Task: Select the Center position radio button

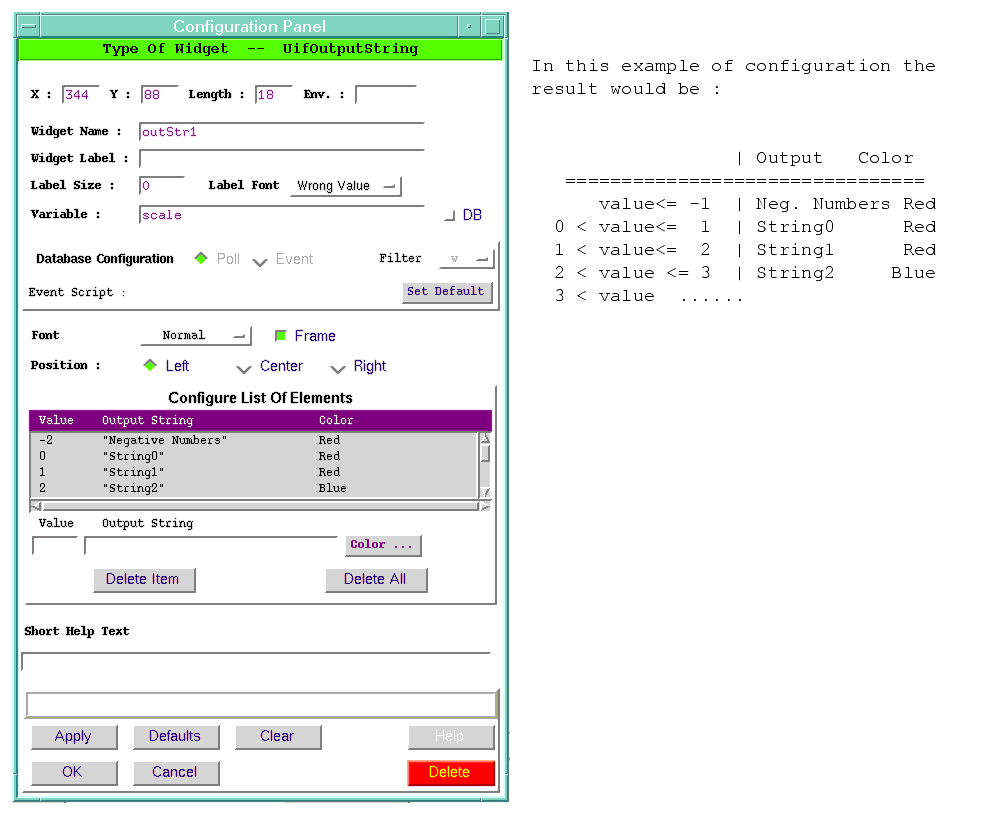Action: tap(243, 367)
